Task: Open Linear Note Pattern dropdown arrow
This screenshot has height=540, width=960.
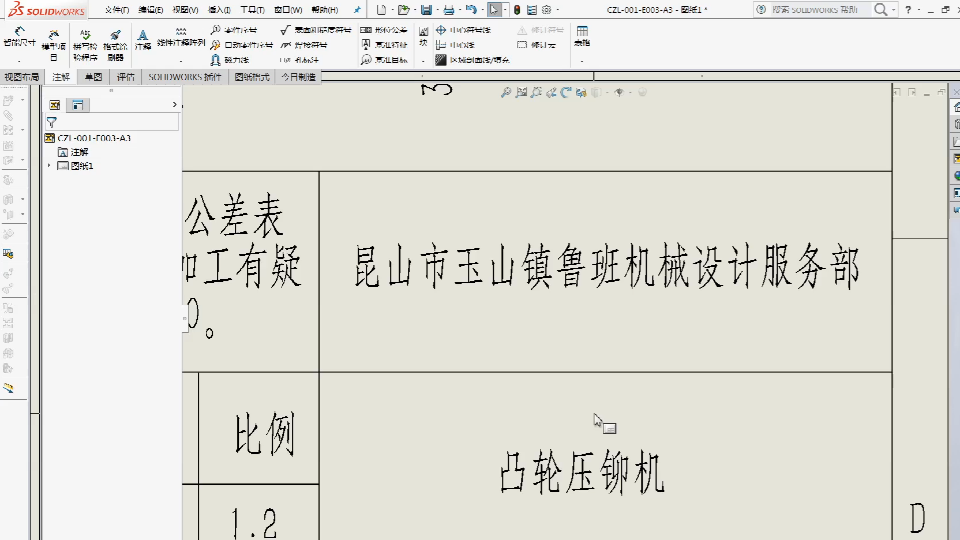Action: 181,61
